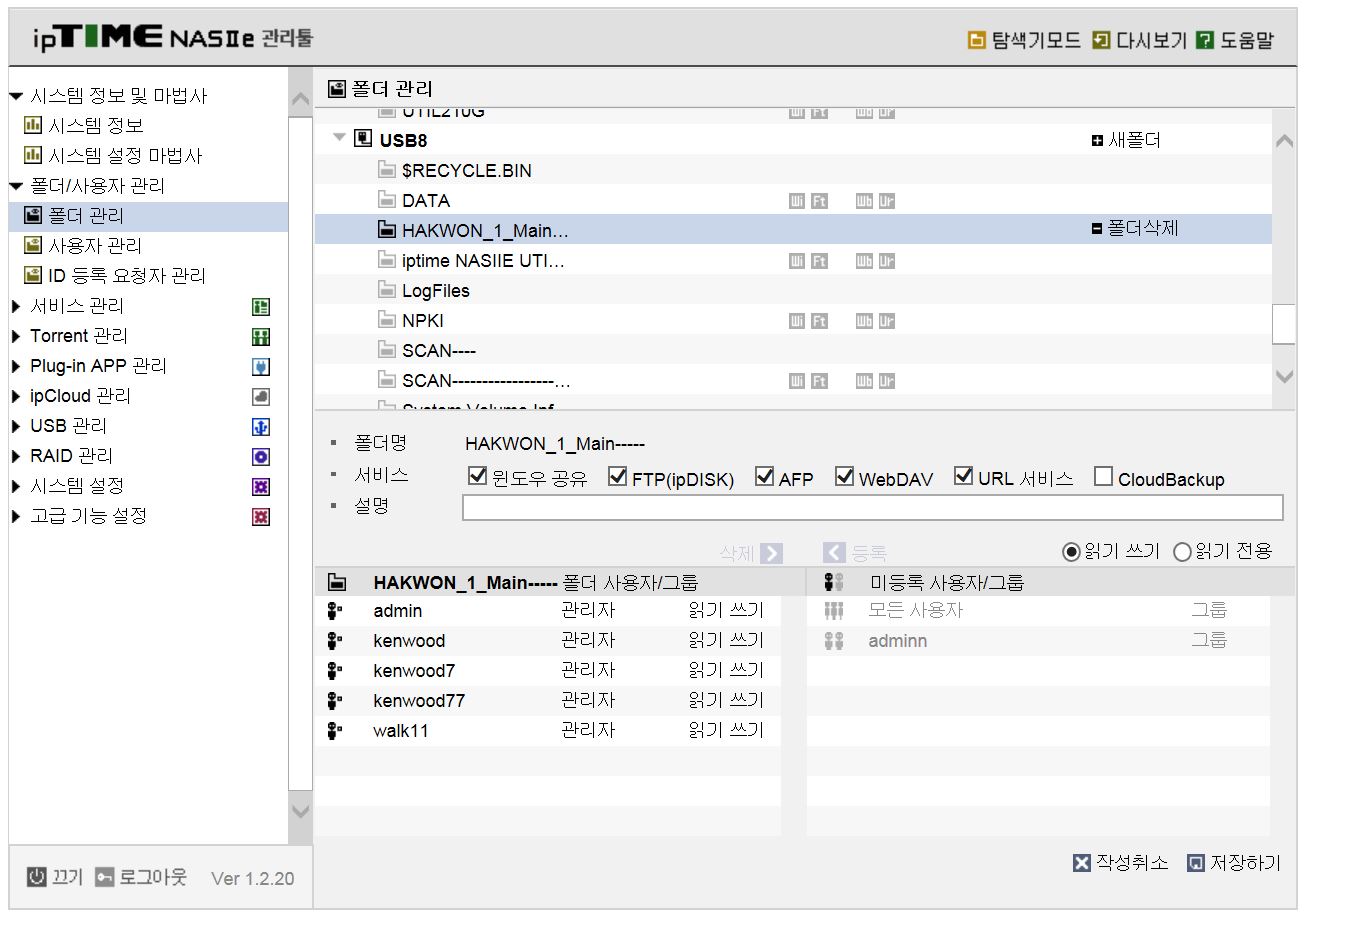Click the 삭제 arrow button
This screenshot has width=1346, height=934.
(771, 553)
